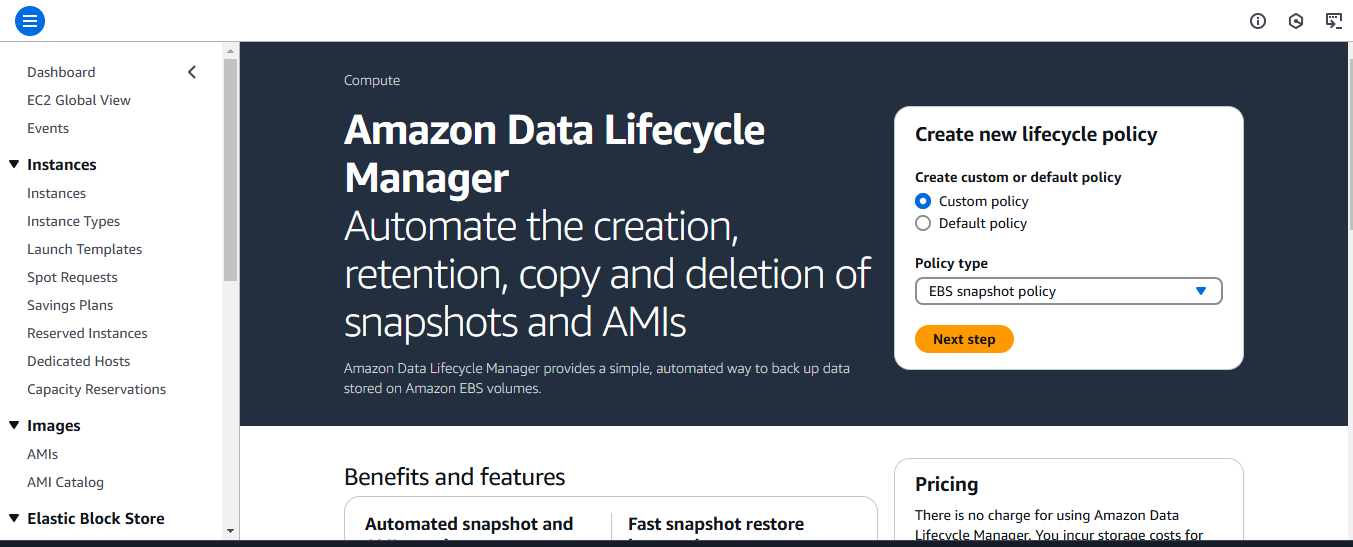Viewport: 1353px width, 547px height.
Task: Open the info help panel icon
Action: pos(1258,21)
